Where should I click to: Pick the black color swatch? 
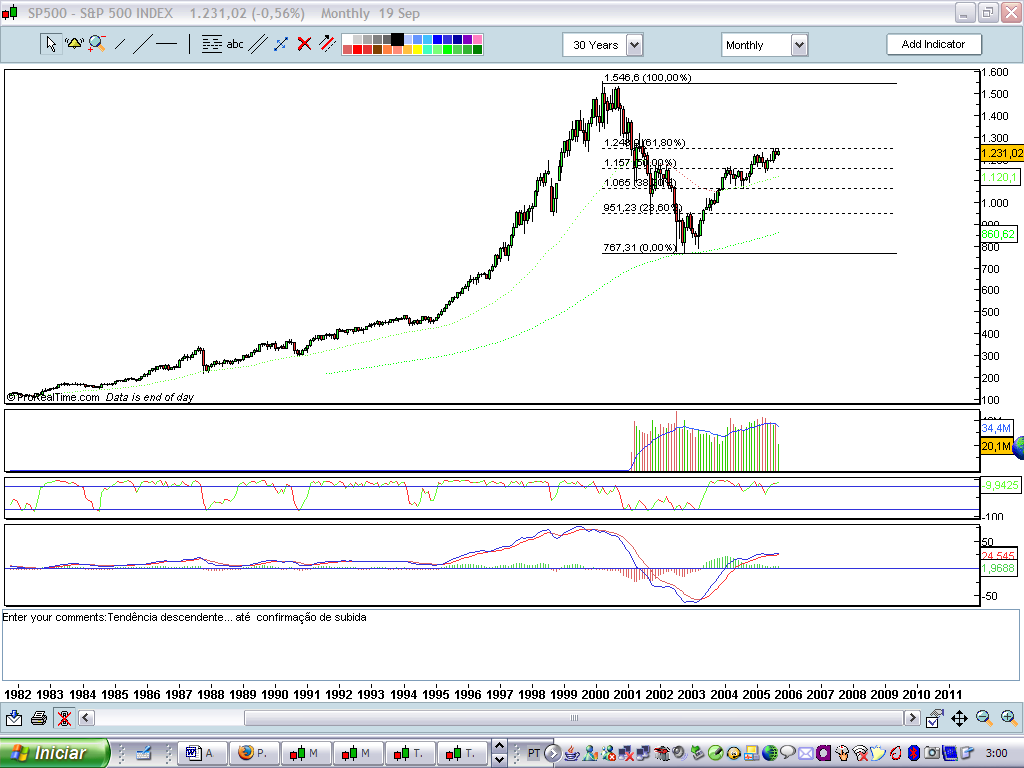coord(395,38)
